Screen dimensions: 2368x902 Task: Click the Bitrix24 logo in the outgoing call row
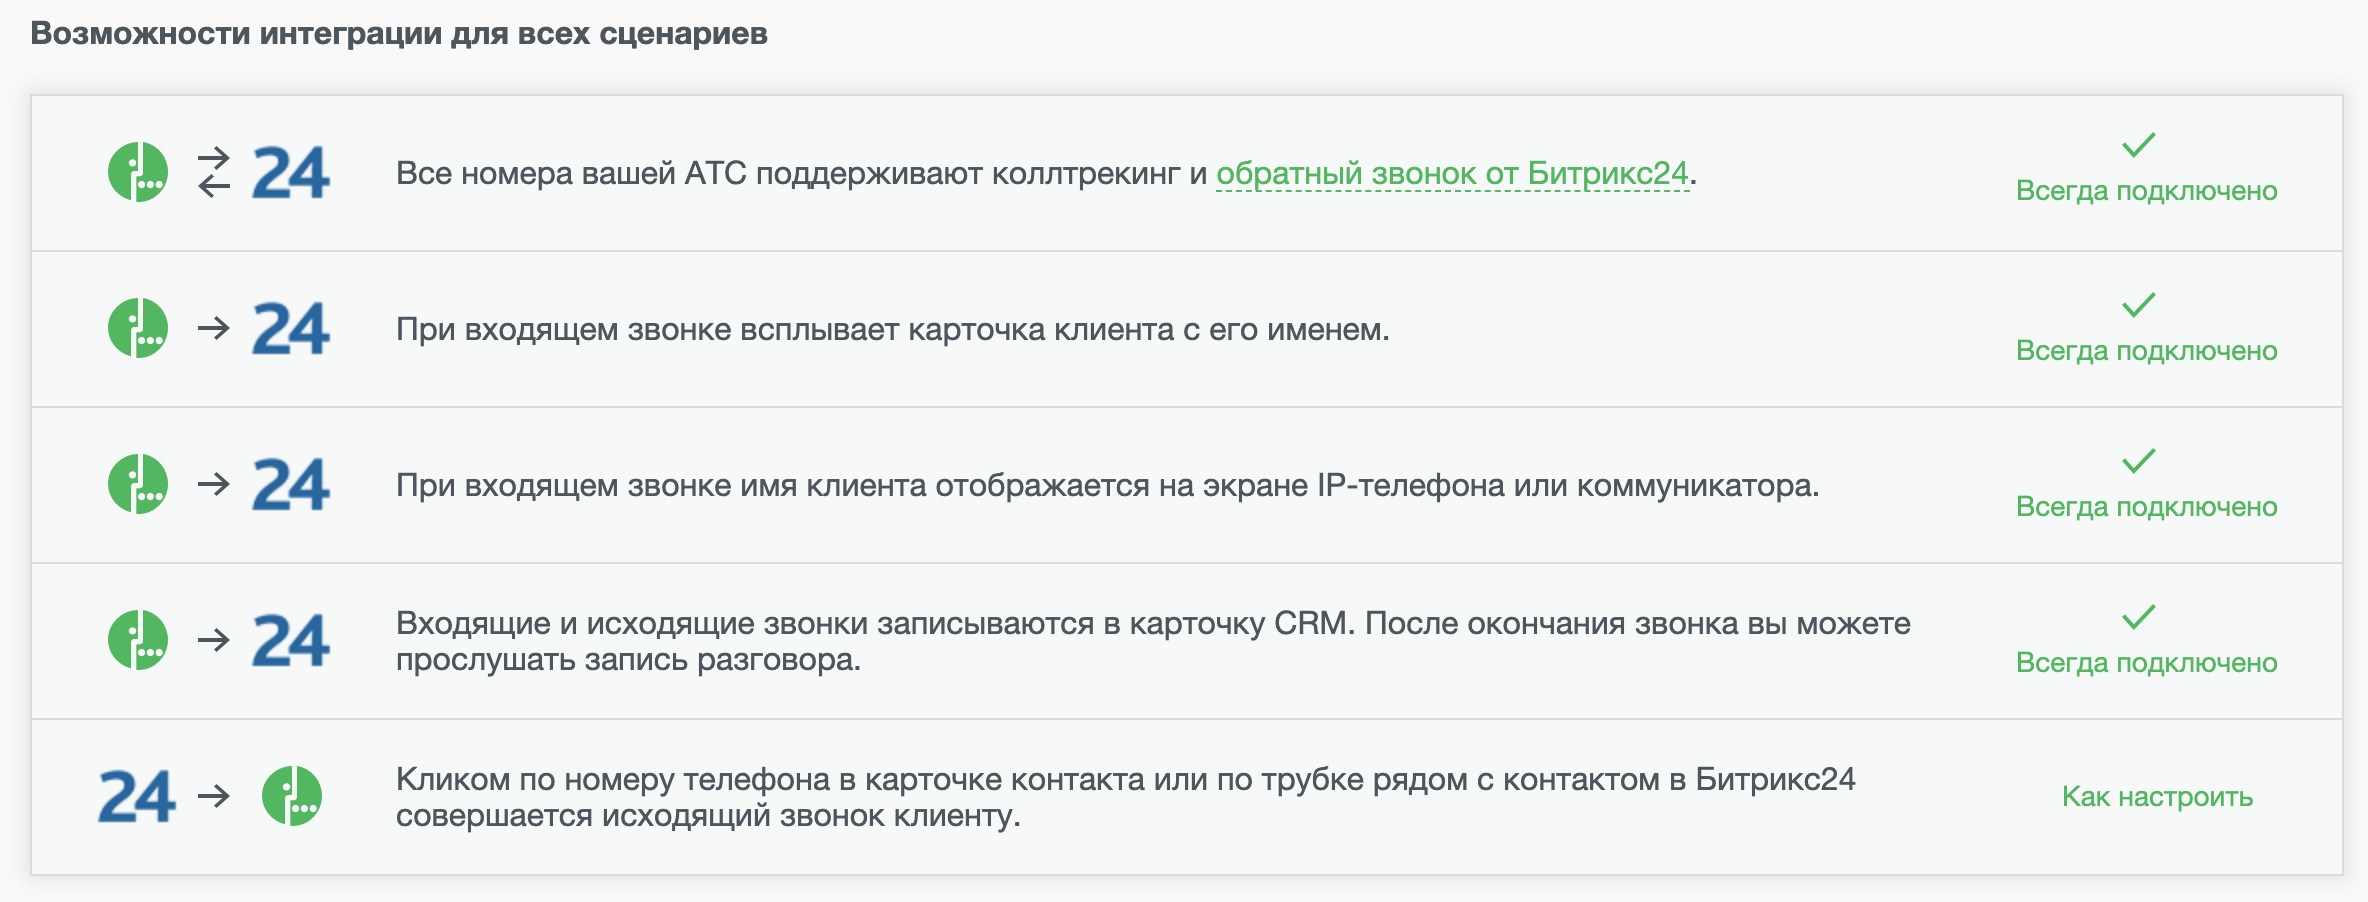(x=137, y=796)
